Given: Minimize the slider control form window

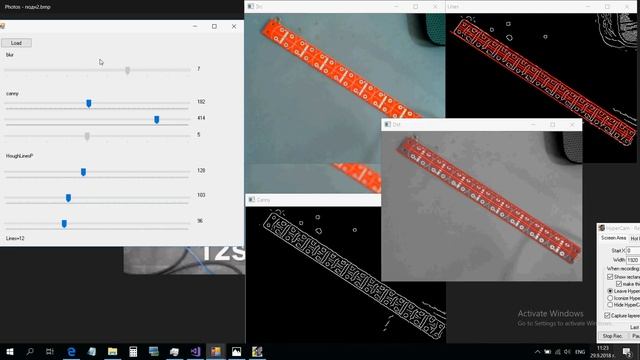Looking at the screenshot, I should pyautogui.click(x=195, y=27).
